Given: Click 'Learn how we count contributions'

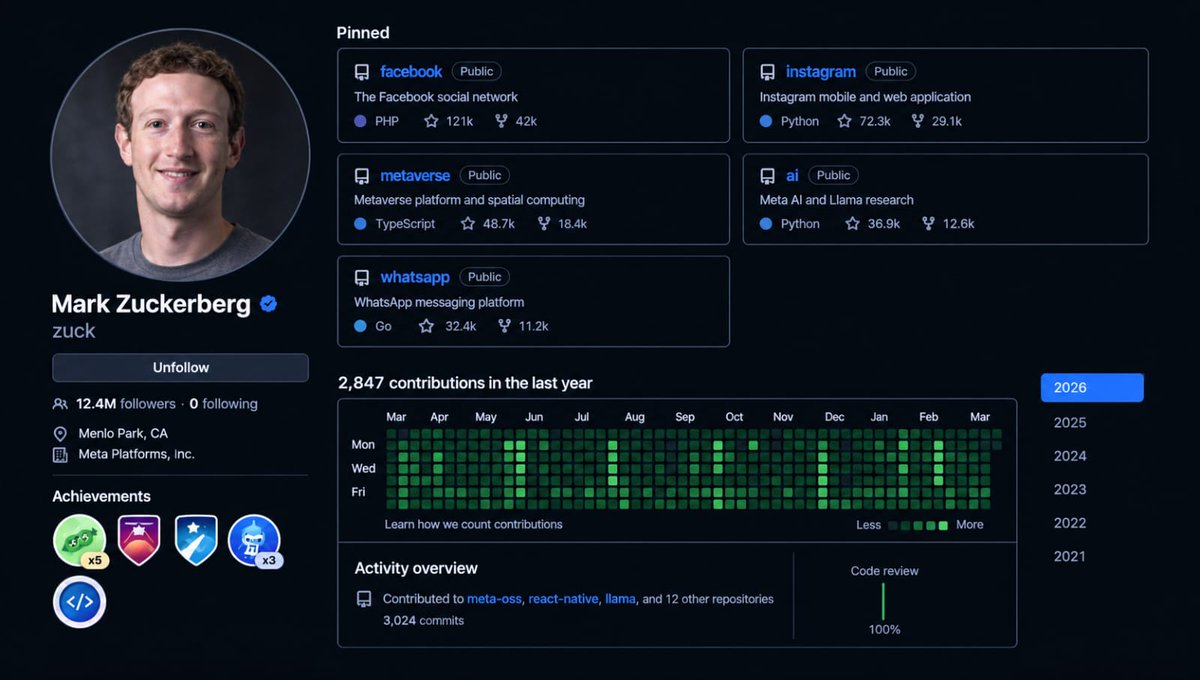Looking at the screenshot, I should click(474, 524).
